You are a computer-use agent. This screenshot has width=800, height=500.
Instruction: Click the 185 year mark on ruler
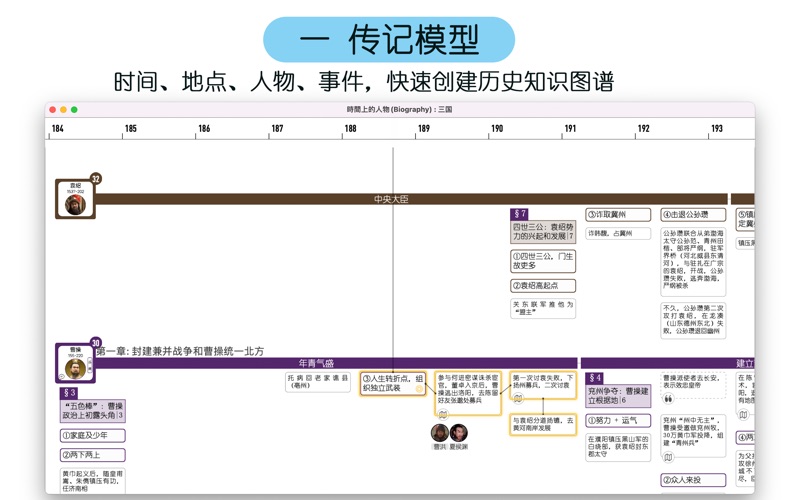point(131,129)
